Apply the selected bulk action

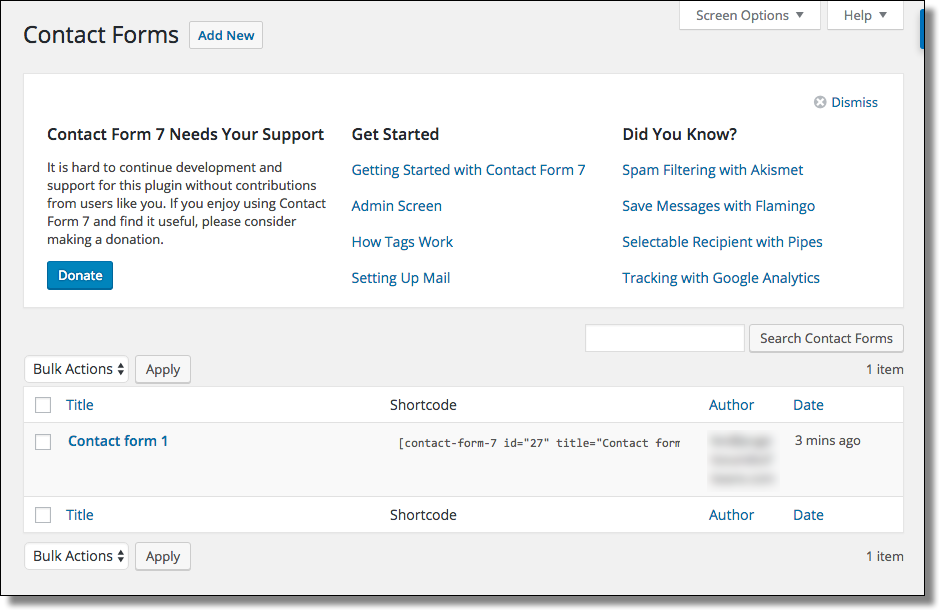[x=162, y=369]
